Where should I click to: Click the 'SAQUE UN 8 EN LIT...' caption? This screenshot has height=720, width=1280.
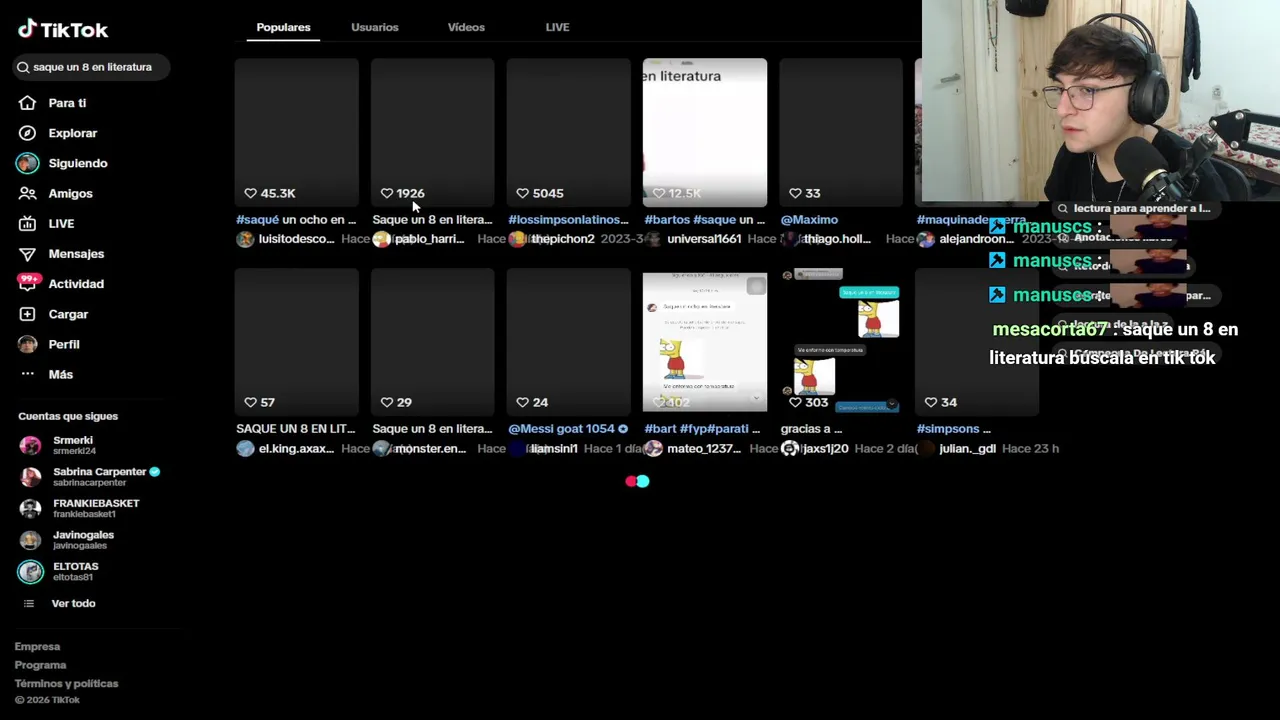coord(296,429)
